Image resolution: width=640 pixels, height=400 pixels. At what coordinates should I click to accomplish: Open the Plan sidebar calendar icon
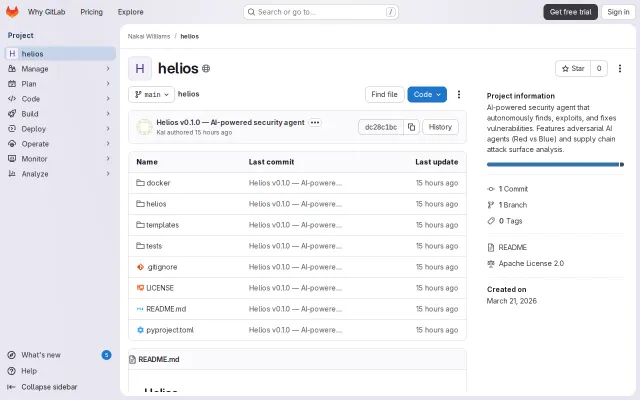pos(12,84)
